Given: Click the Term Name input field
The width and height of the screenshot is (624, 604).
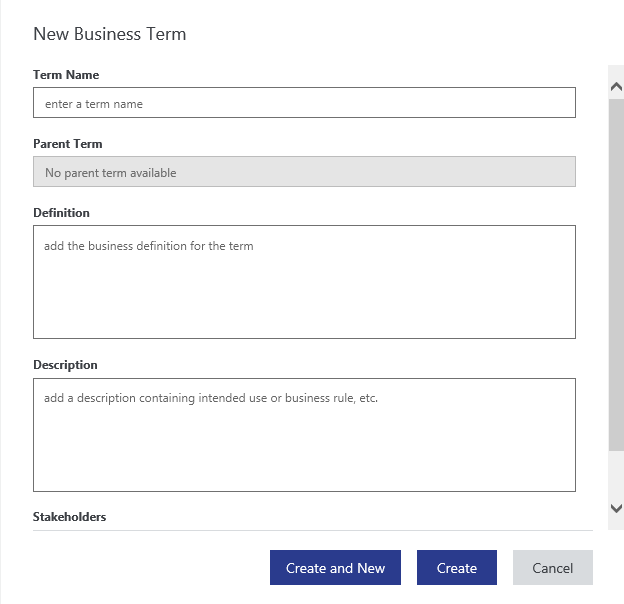Looking at the screenshot, I should point(304,103).
